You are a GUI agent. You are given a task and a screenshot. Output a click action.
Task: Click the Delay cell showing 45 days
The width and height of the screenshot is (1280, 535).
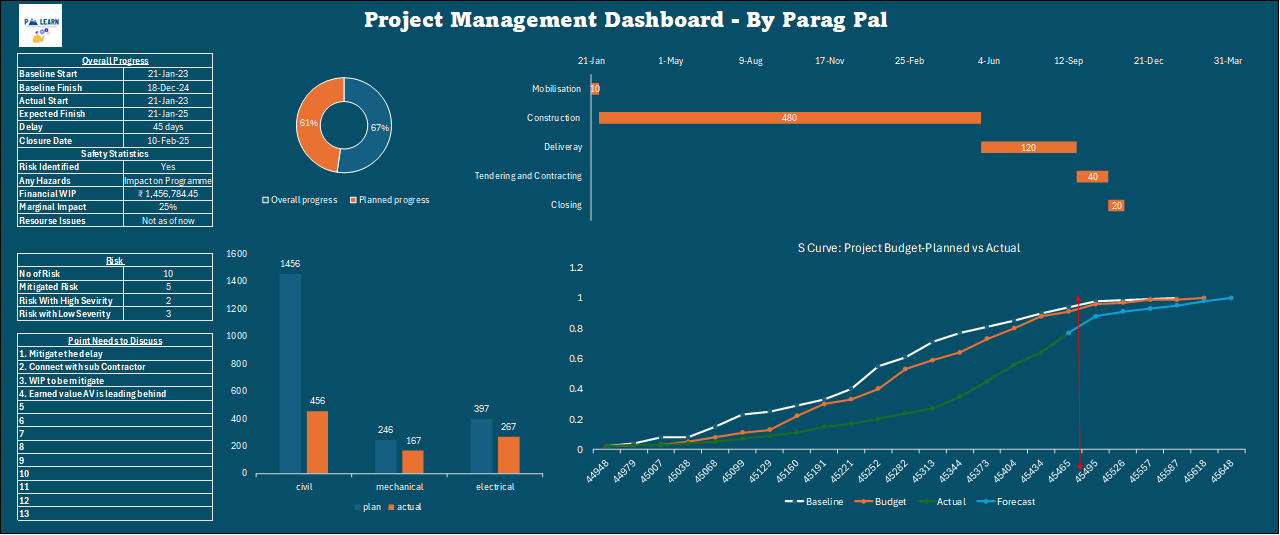[163, 127]
